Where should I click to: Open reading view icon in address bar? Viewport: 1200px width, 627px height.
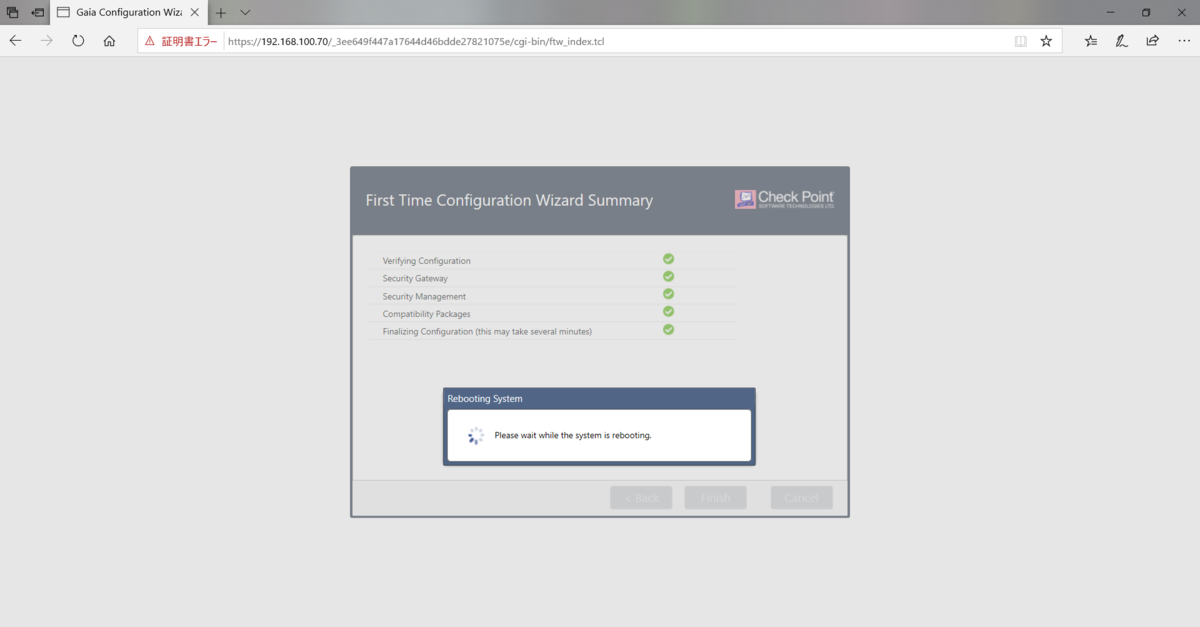(1020, 42)
